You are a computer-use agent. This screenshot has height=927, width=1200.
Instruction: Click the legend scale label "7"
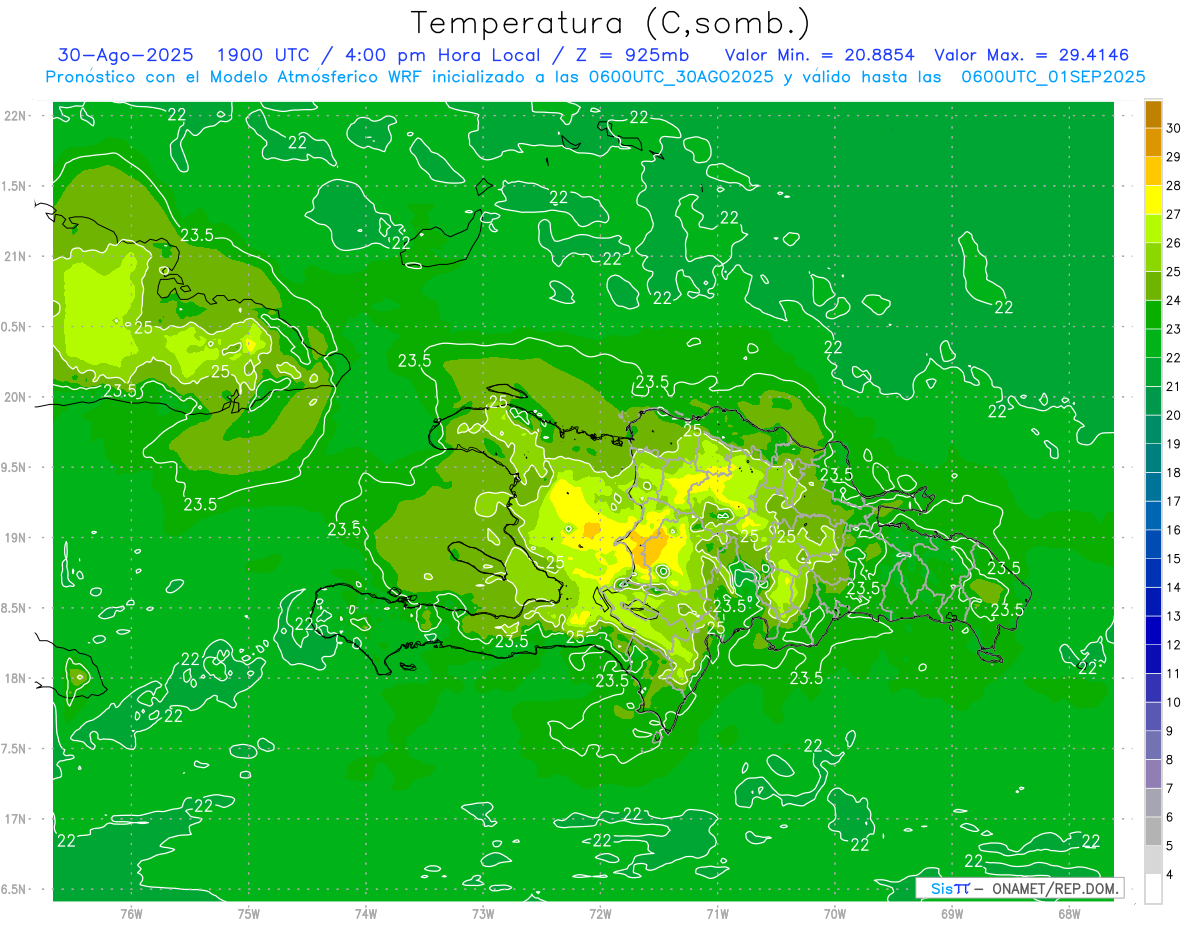click(1171, 789)
